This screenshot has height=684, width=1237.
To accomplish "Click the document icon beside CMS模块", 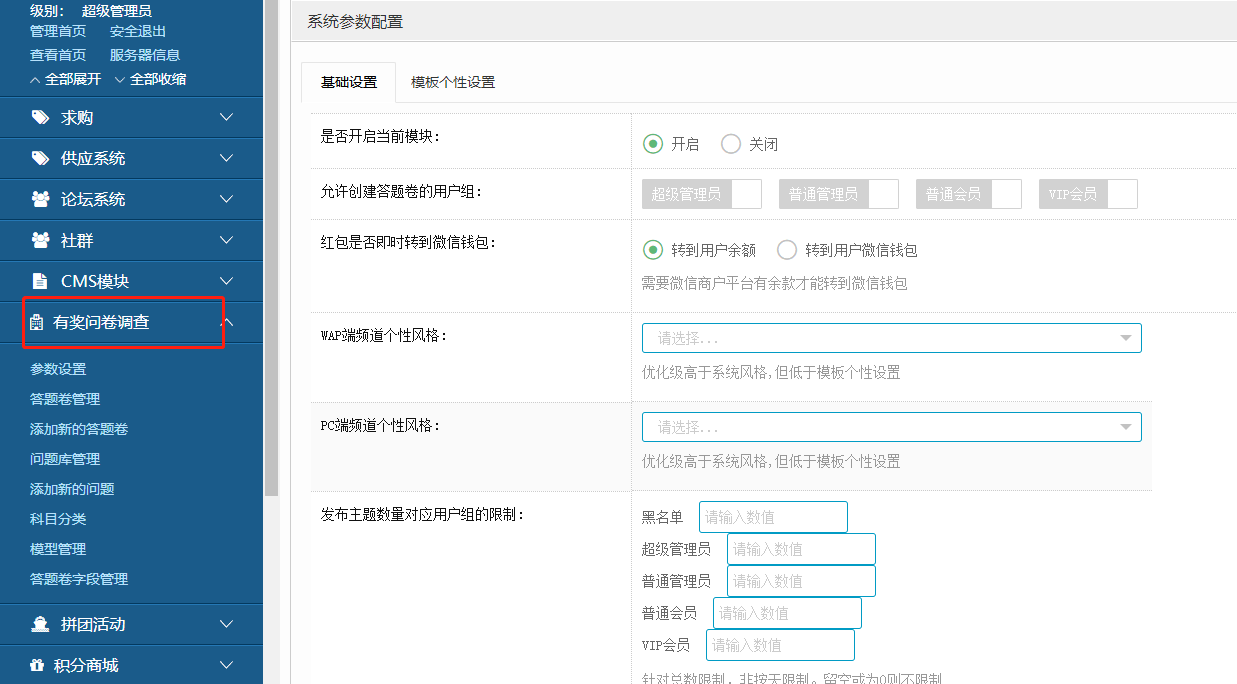I will tap(40, 281).
